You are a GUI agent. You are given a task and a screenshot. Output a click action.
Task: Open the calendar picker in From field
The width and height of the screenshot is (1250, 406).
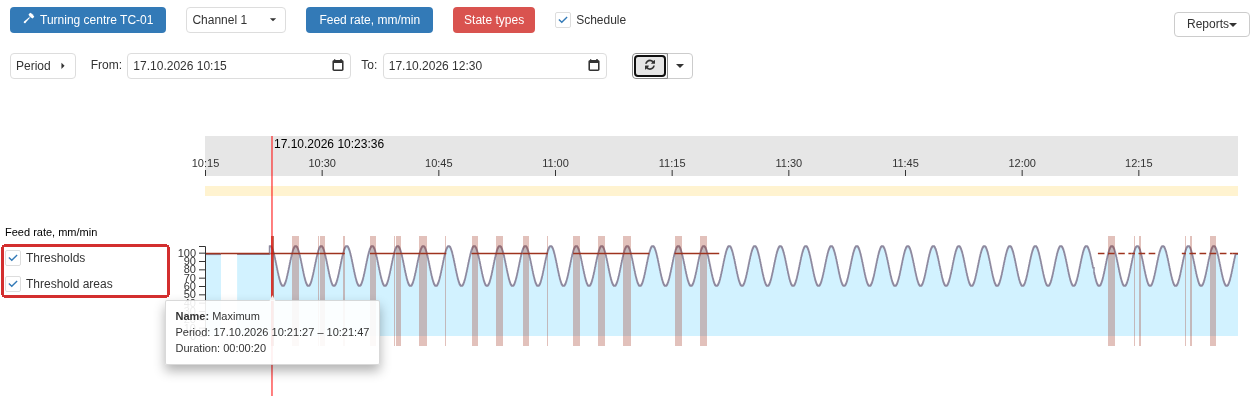click(x=338, y=66)
